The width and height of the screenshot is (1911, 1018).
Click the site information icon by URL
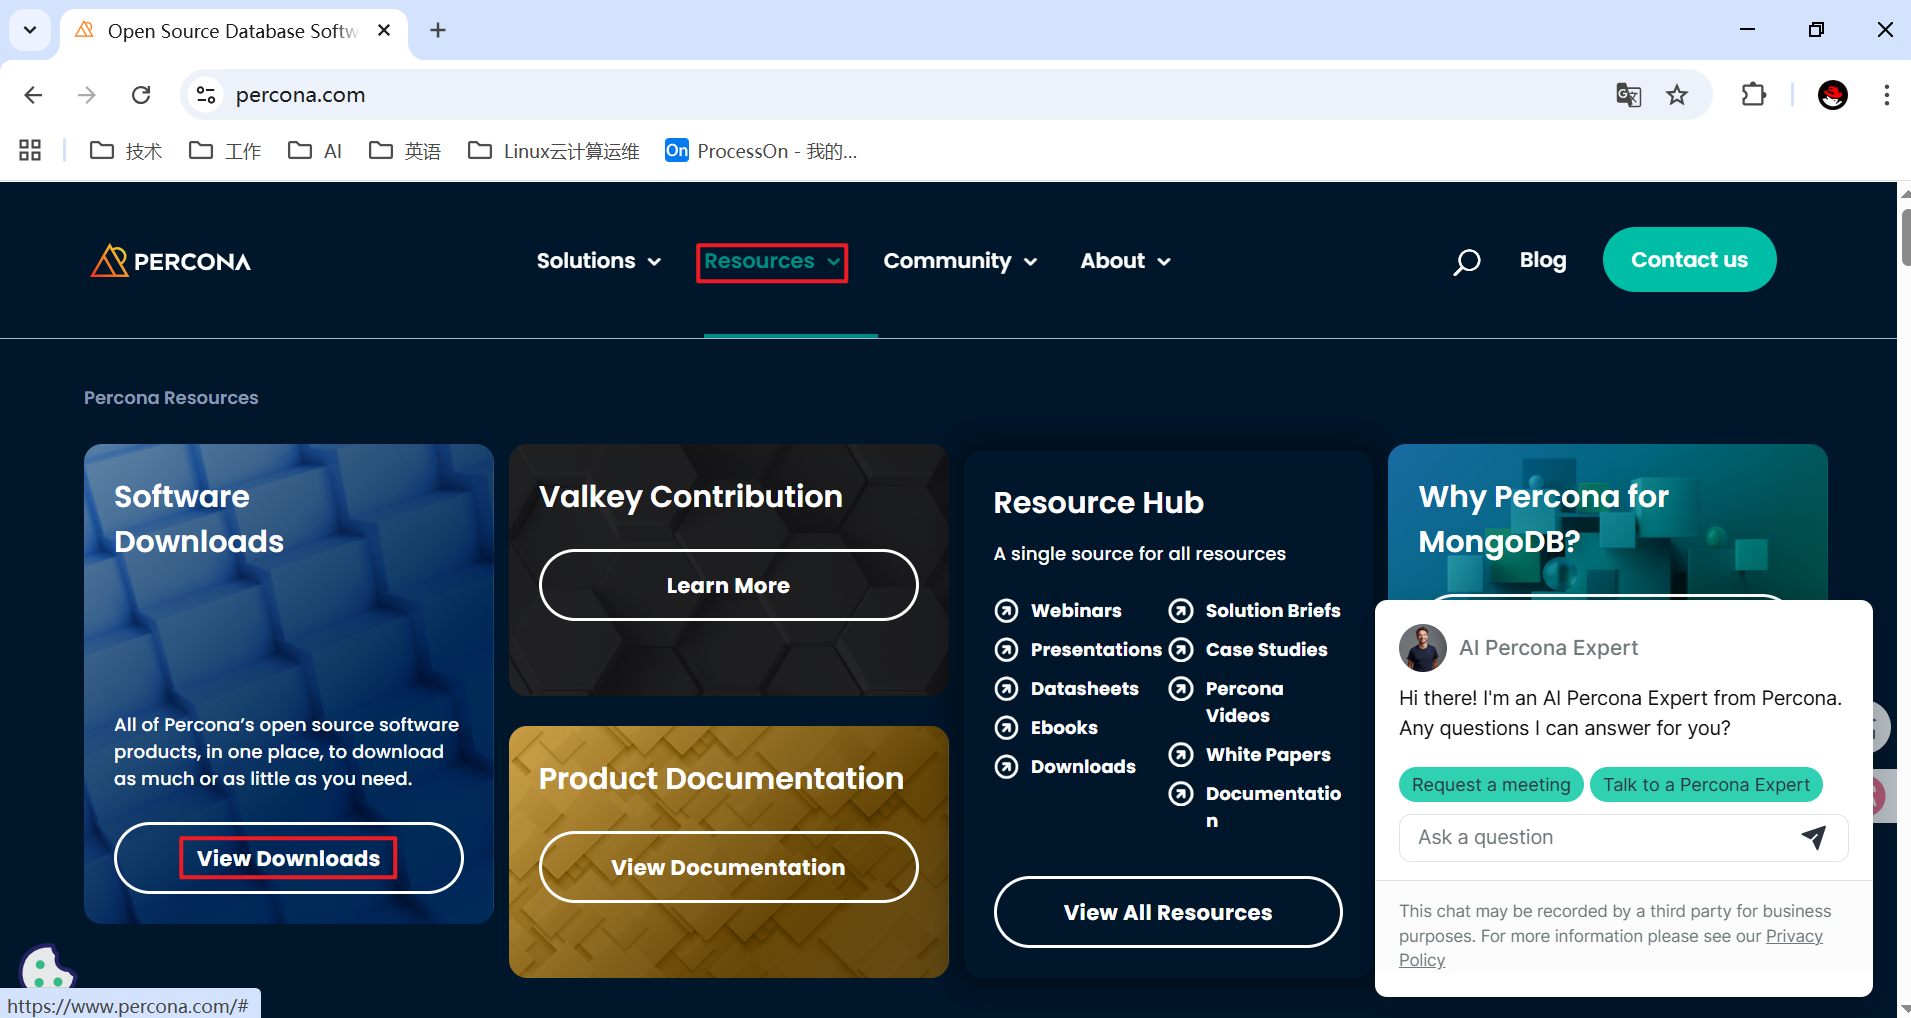click(x=206, y=95)
